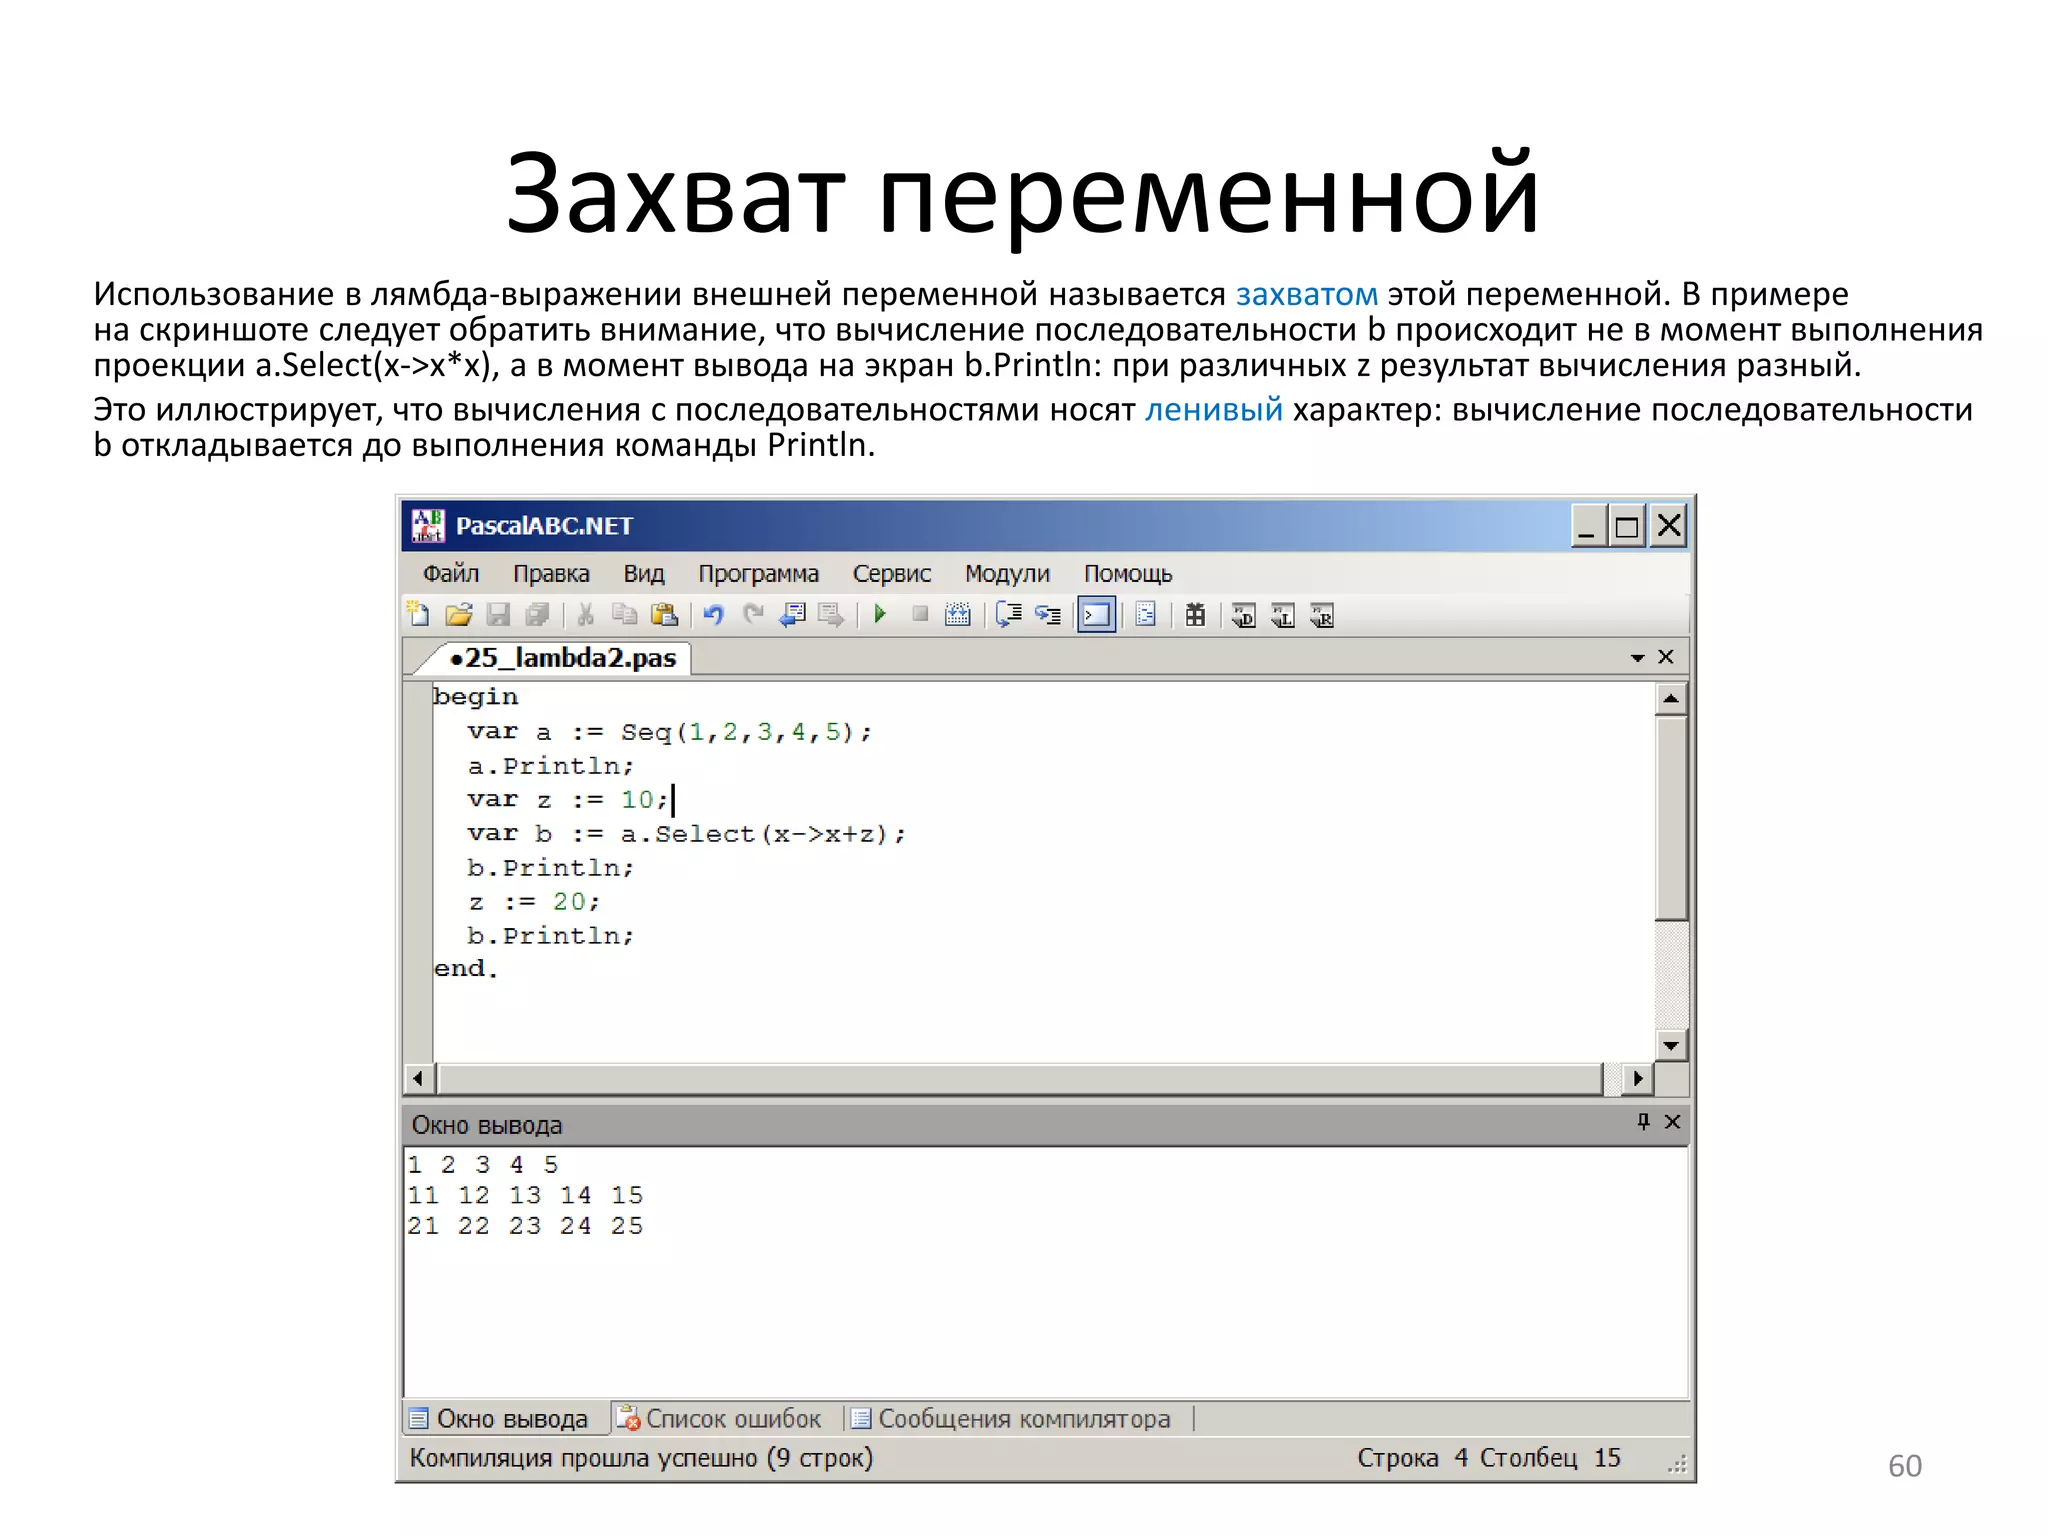Open the Файл menu
Image resolution: width=2048 pixels, height=1536 pixels.
[x=450, y=574]
